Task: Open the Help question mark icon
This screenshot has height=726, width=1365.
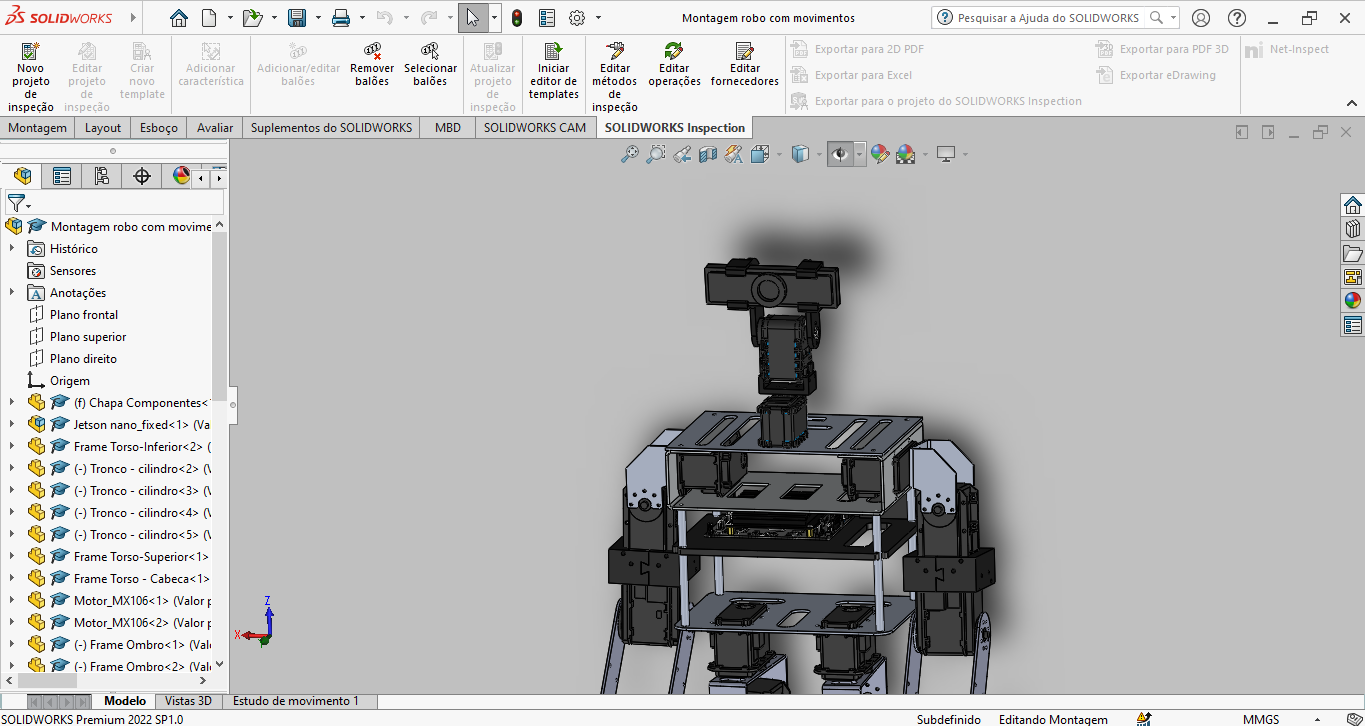Action: 1237,18
